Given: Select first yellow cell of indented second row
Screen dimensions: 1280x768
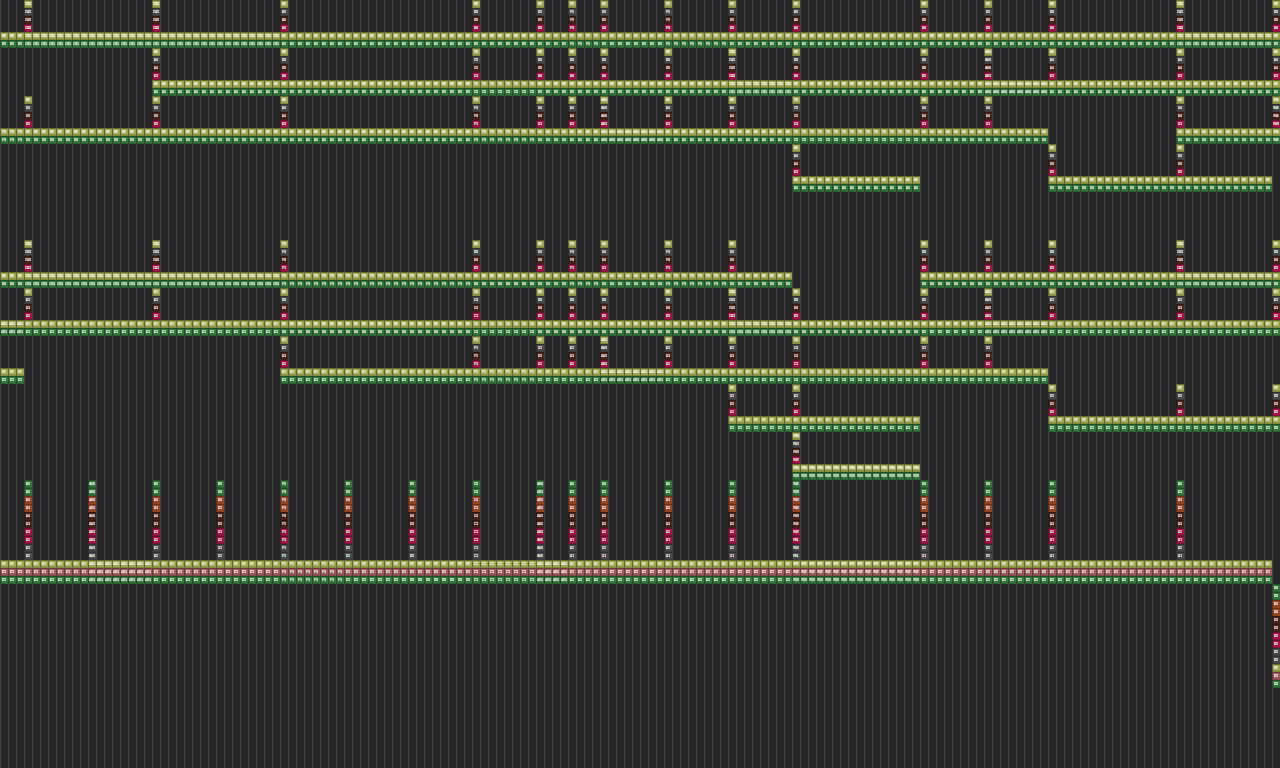Looking at the screenshot, I should click(x=156, y=84).
